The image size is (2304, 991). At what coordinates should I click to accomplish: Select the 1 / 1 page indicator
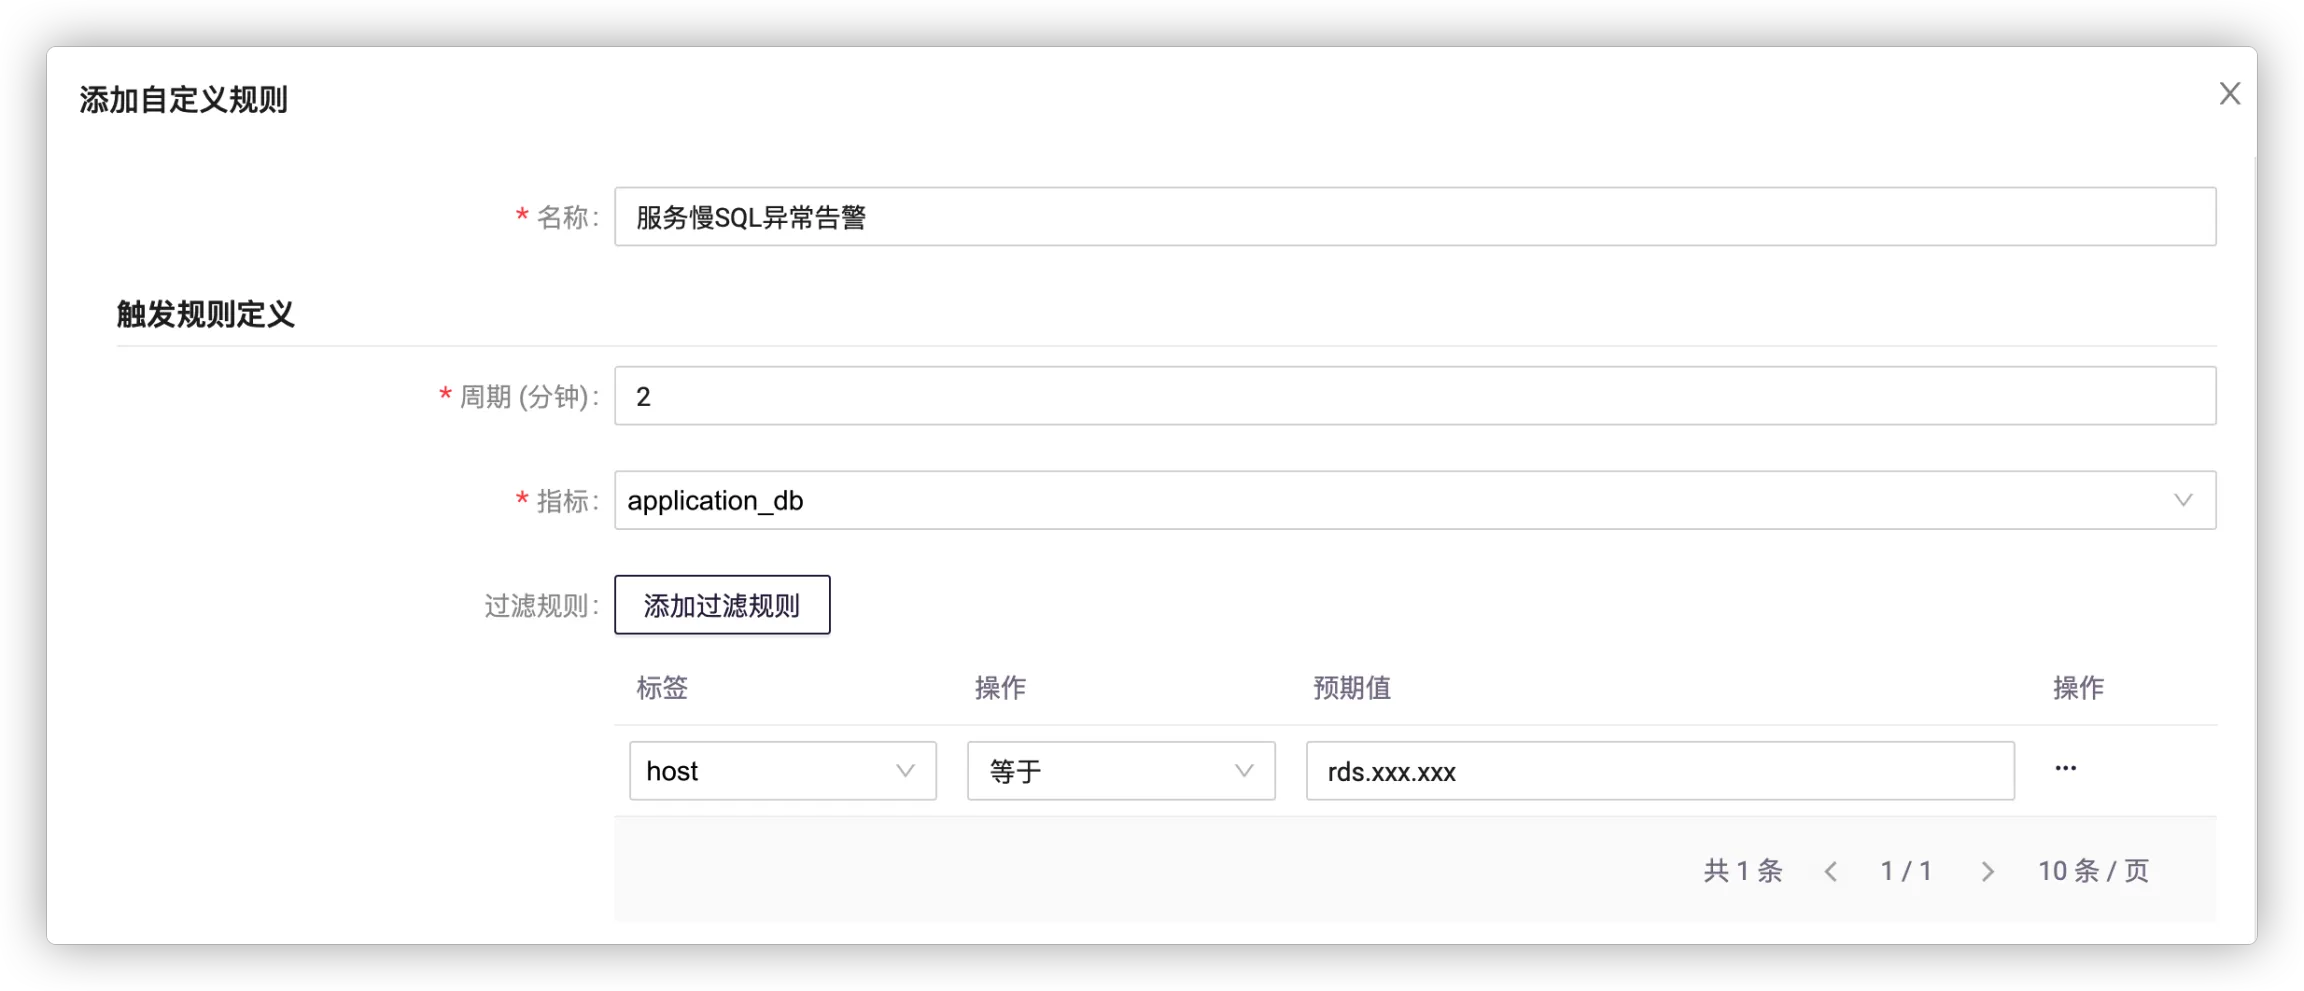pos(1906,871)
